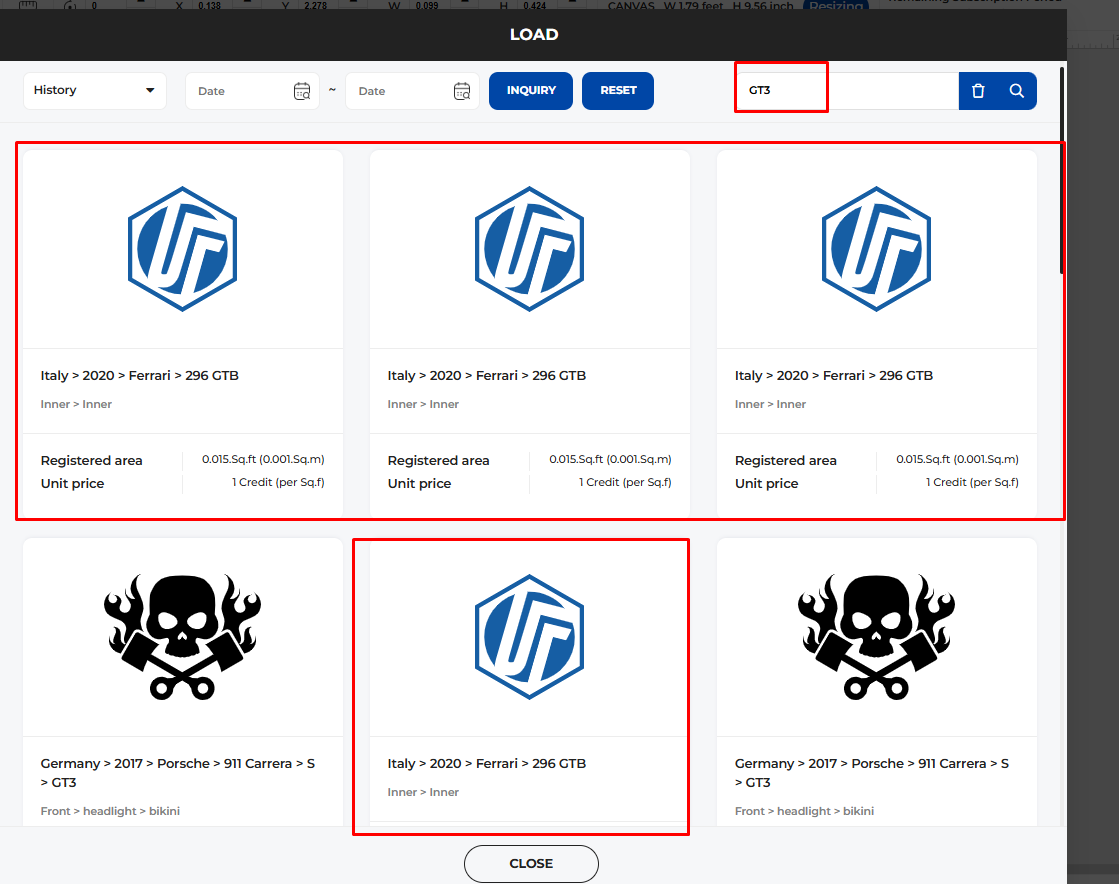Click top-middle card title 'Italy > 2020 > Ferrari > 296 GTB'
The height and width of the screenshot is (884, 1119).
click(x=487, y=375)
